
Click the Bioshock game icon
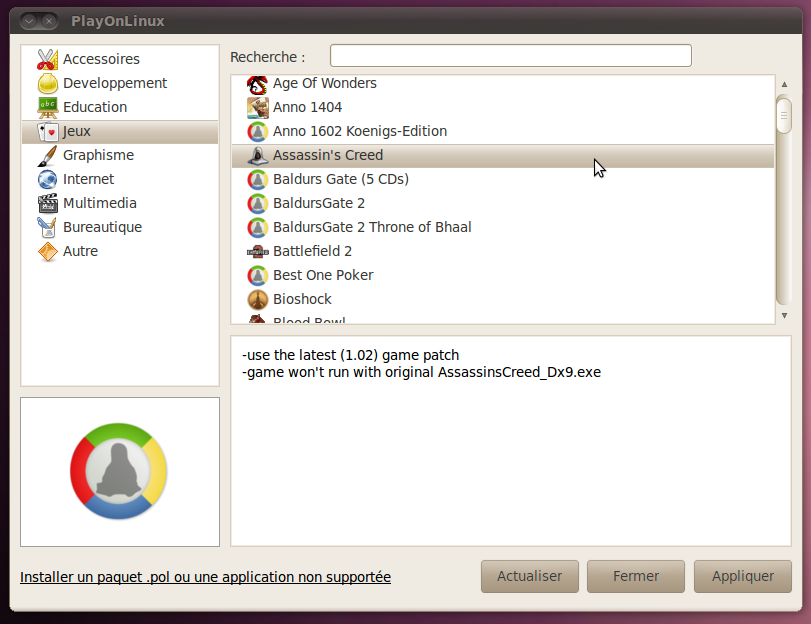258,299
